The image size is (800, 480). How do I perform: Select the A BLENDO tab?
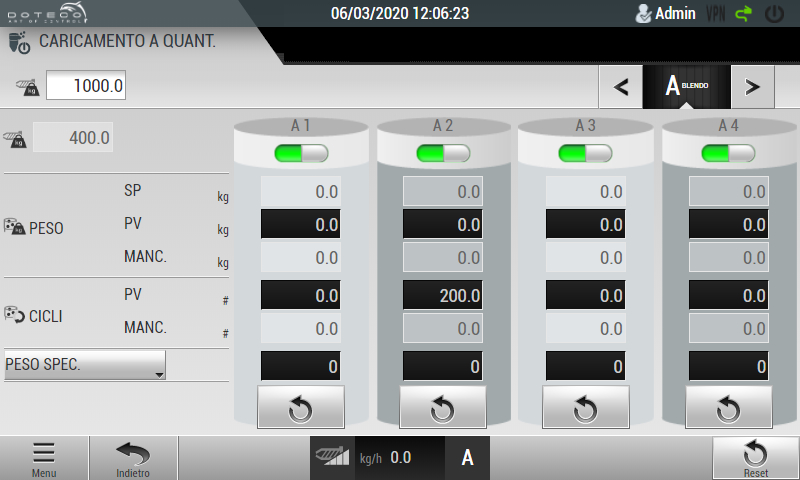pos(686,87)
